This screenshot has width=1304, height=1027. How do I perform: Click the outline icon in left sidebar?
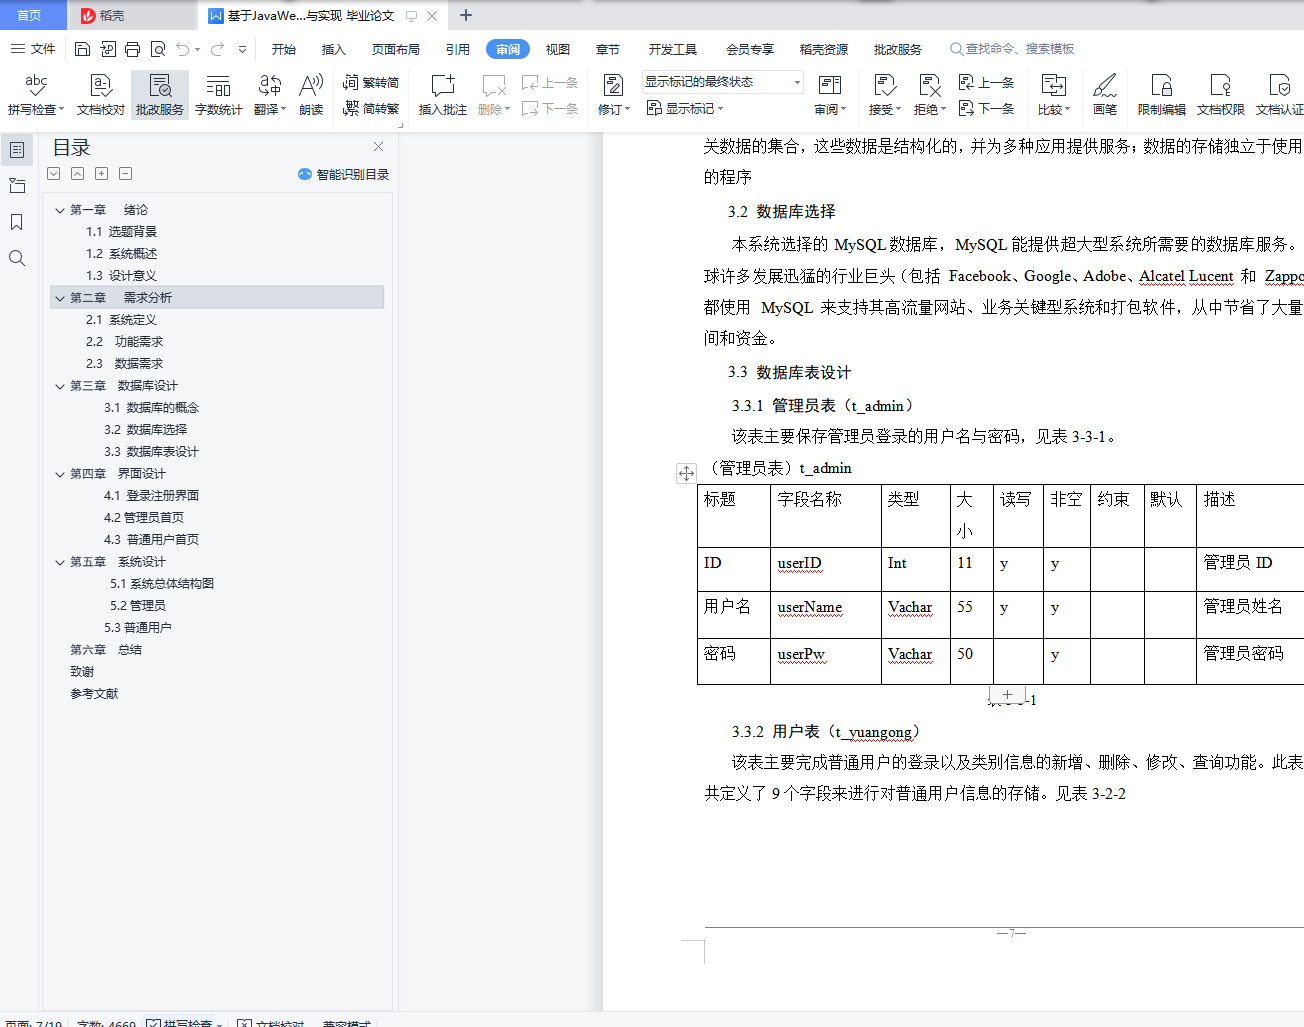point(17,150)
